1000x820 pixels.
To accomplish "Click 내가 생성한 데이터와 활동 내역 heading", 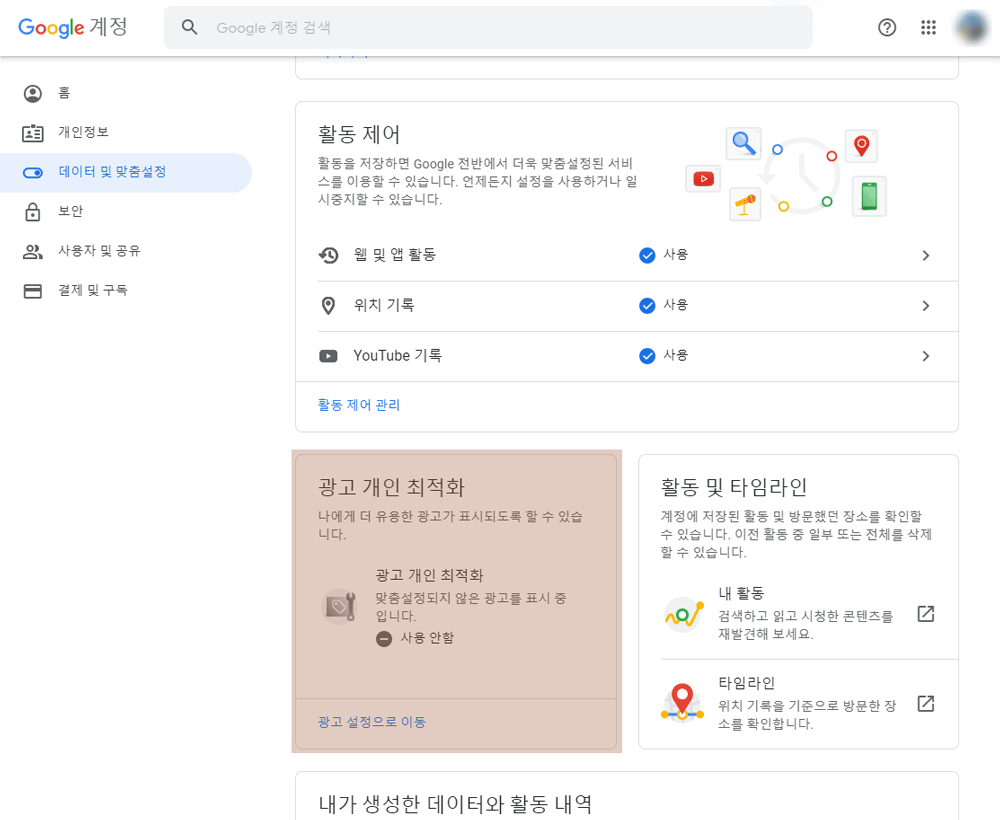I will point(455,804).
